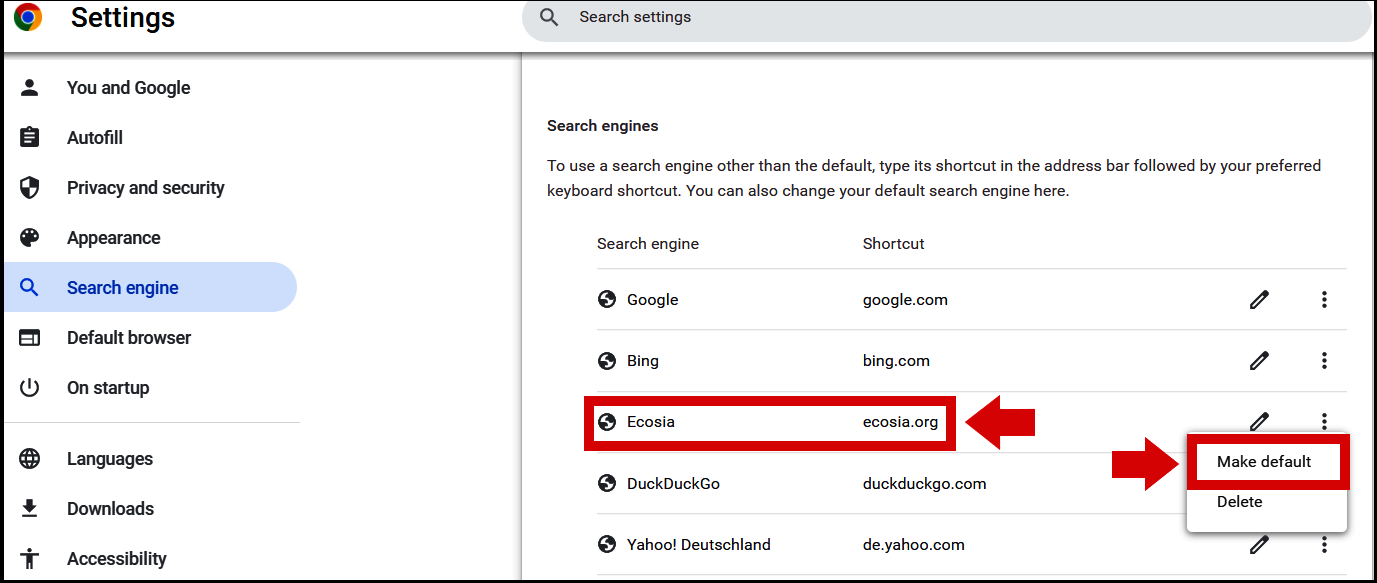Open the three-dot menu for Bing

click(1324, 360)
